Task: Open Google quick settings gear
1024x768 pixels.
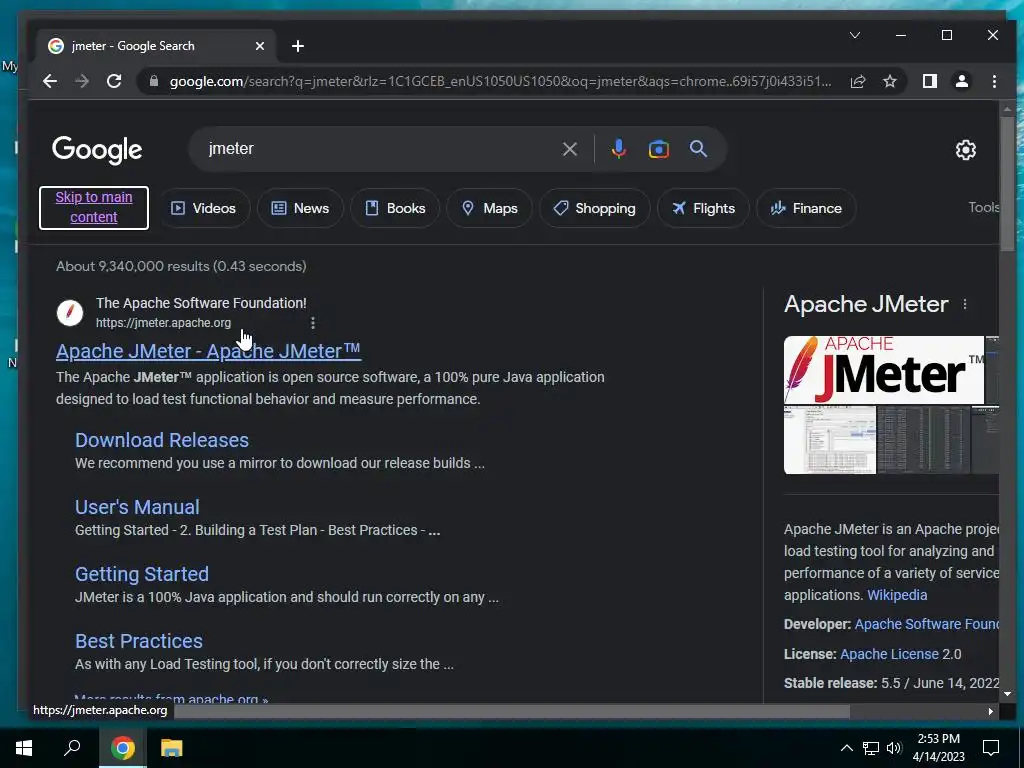Action: point(965,150)
